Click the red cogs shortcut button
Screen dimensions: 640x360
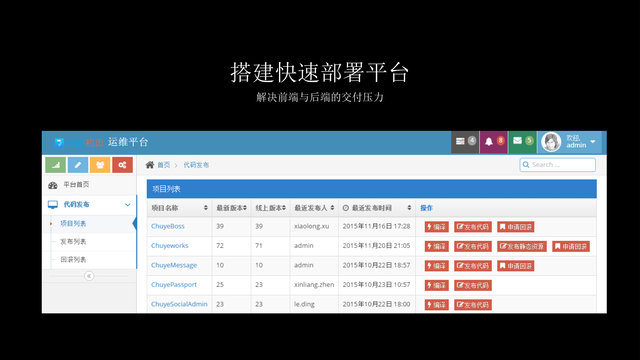pos(122,165)
